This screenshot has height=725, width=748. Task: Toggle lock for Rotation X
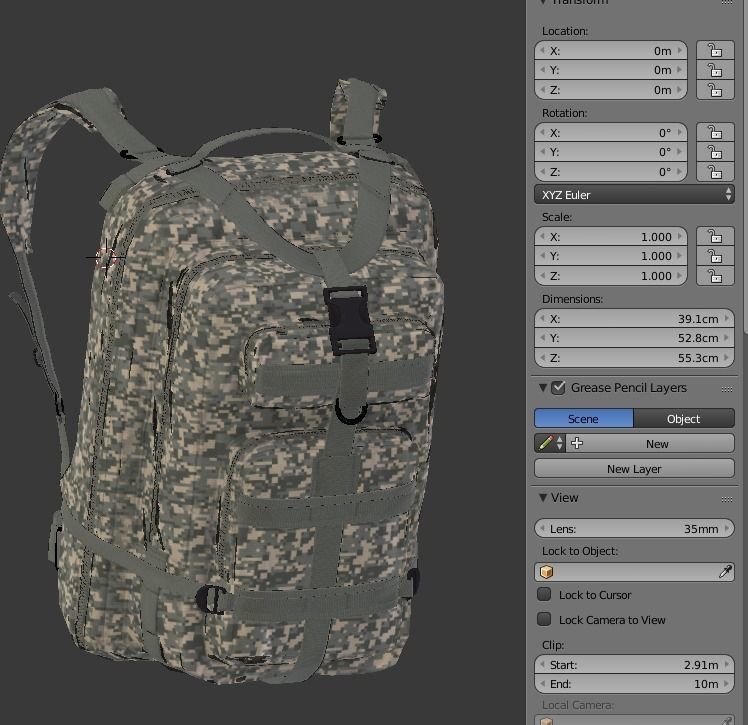[x=715, y=132]
